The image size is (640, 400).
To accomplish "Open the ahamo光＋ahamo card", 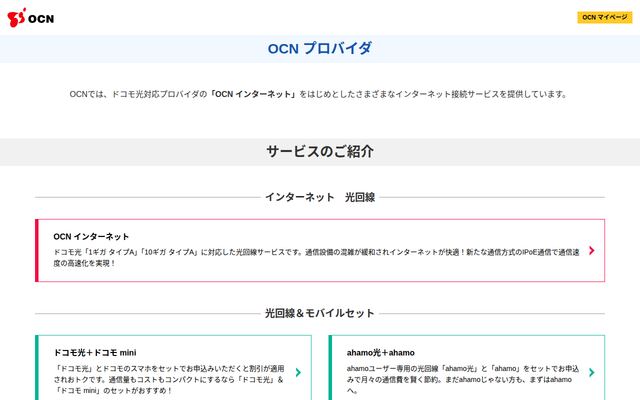I will point(467,368).
